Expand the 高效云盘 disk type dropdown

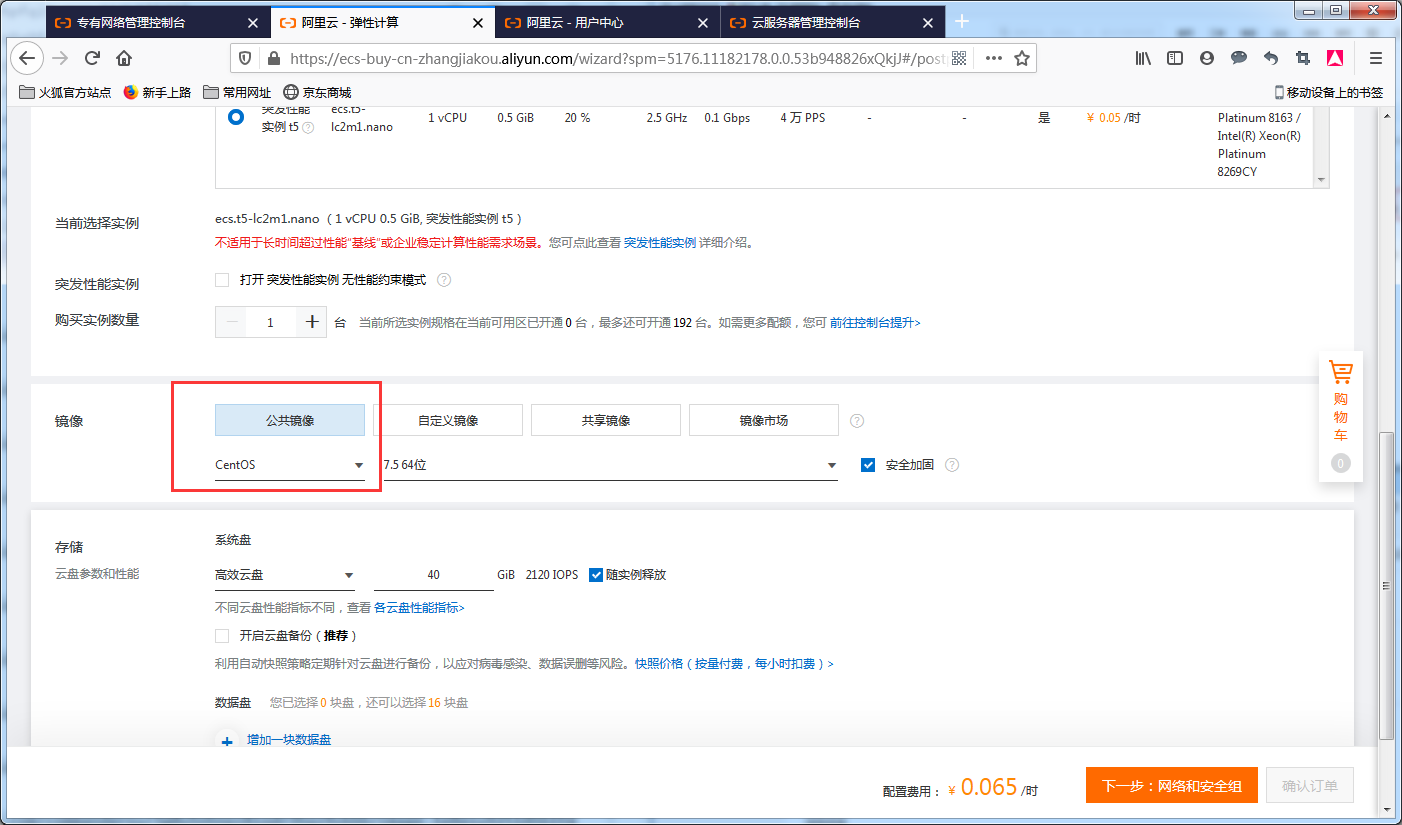pos(285,574)
